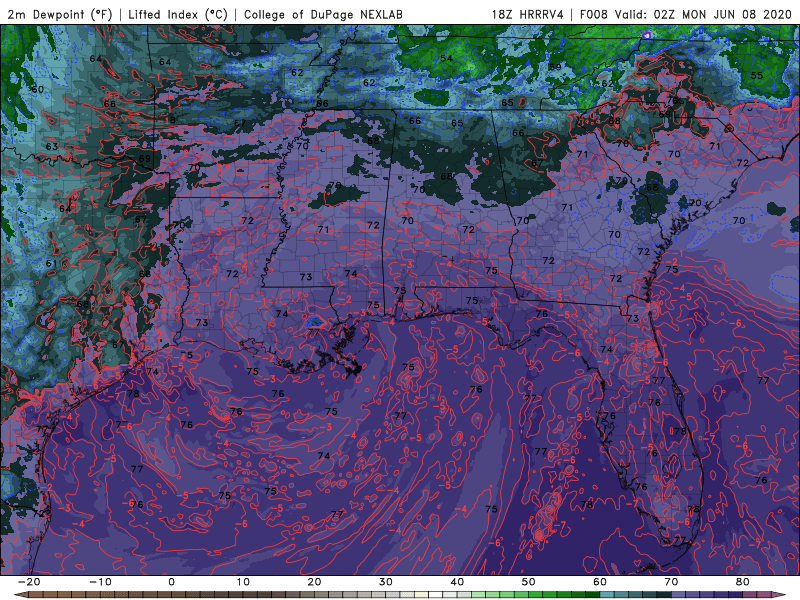800x600 pixels.
Task: Click the right arrow end of the colorbar
Action: [780, 595]
